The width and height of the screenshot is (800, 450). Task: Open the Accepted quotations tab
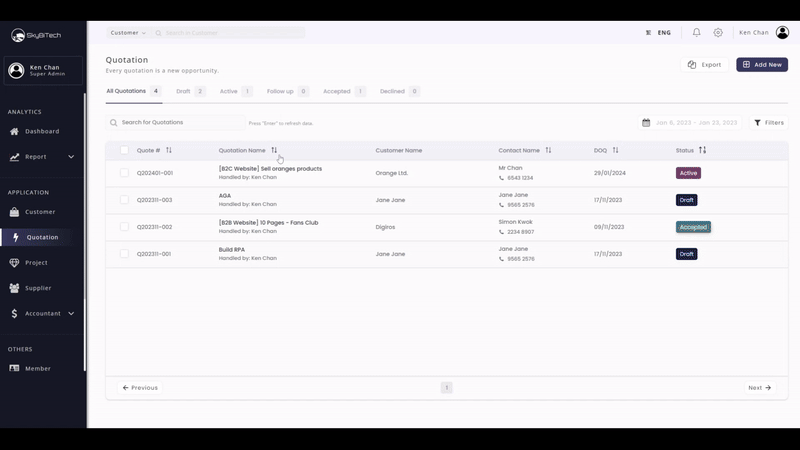point(343,92)
